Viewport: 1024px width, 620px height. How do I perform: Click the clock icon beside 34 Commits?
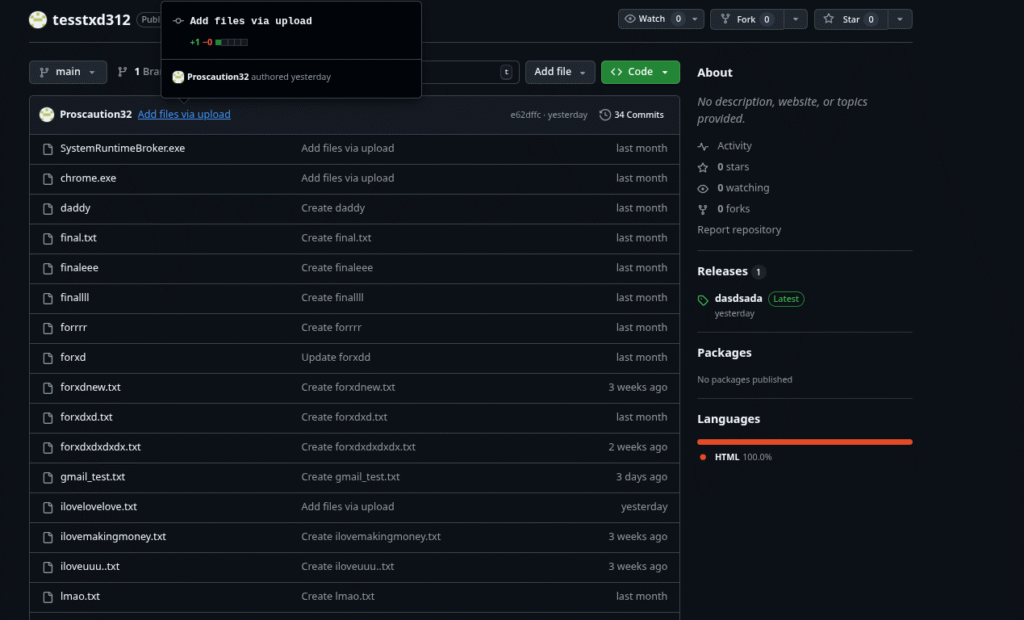(x=605, y=115)
